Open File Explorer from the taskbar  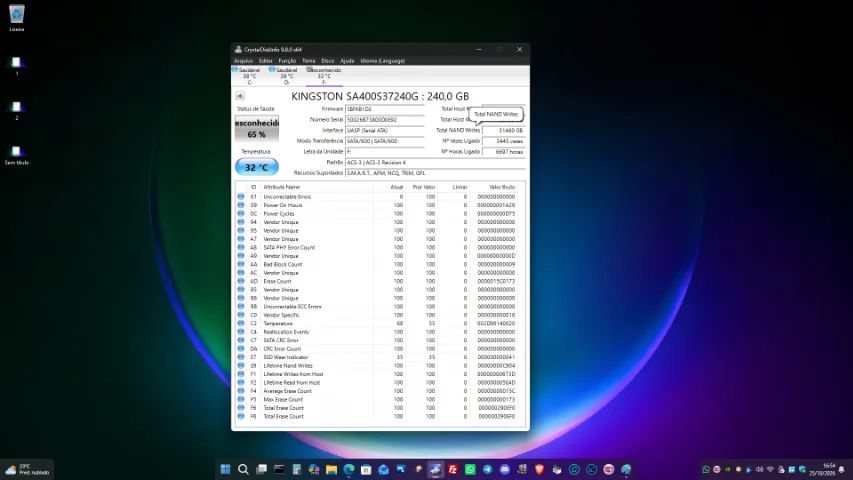click(x=331, y=469)
